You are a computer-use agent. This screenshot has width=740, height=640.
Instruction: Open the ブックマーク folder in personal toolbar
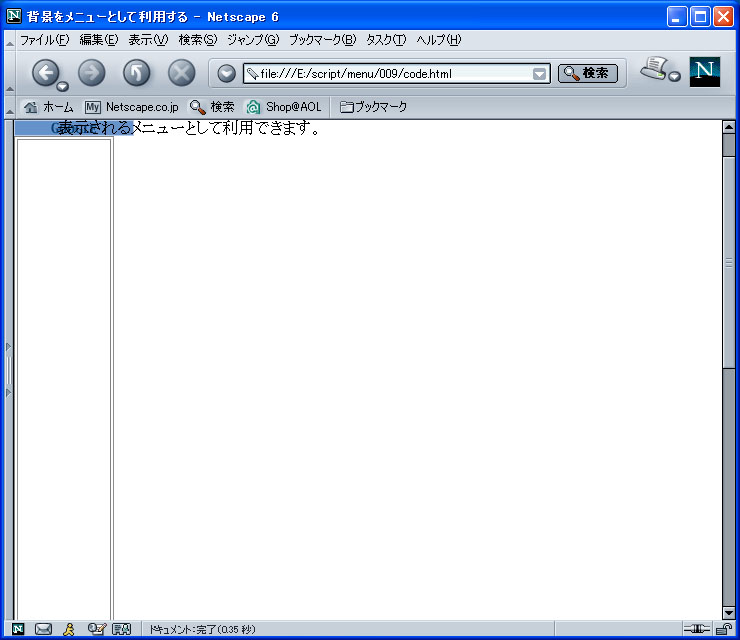pyautogui.click(x=373, y=107)
